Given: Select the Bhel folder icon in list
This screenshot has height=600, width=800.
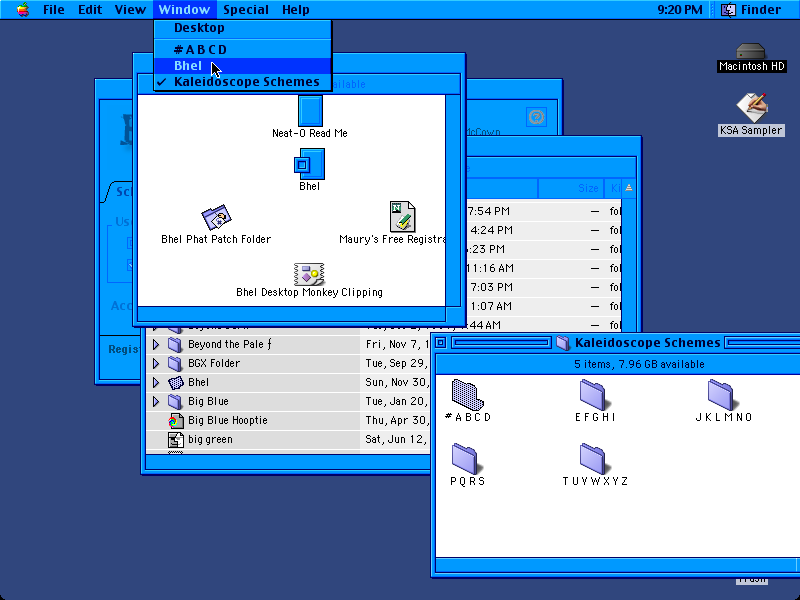Looking at the screenshot, I should (176, 382).
